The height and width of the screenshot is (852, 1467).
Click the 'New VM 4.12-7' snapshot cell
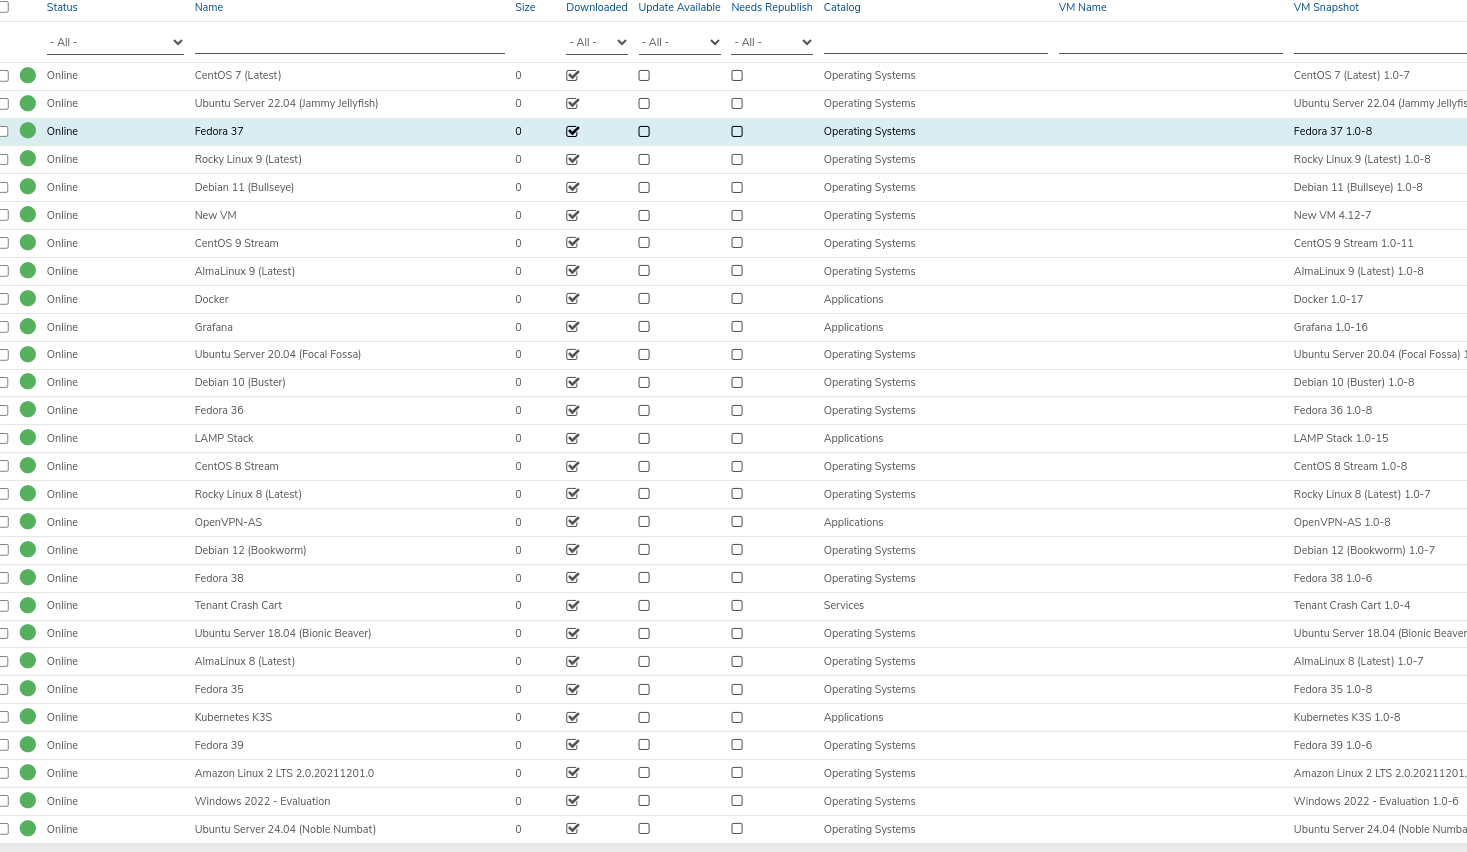pos(1332,215)
